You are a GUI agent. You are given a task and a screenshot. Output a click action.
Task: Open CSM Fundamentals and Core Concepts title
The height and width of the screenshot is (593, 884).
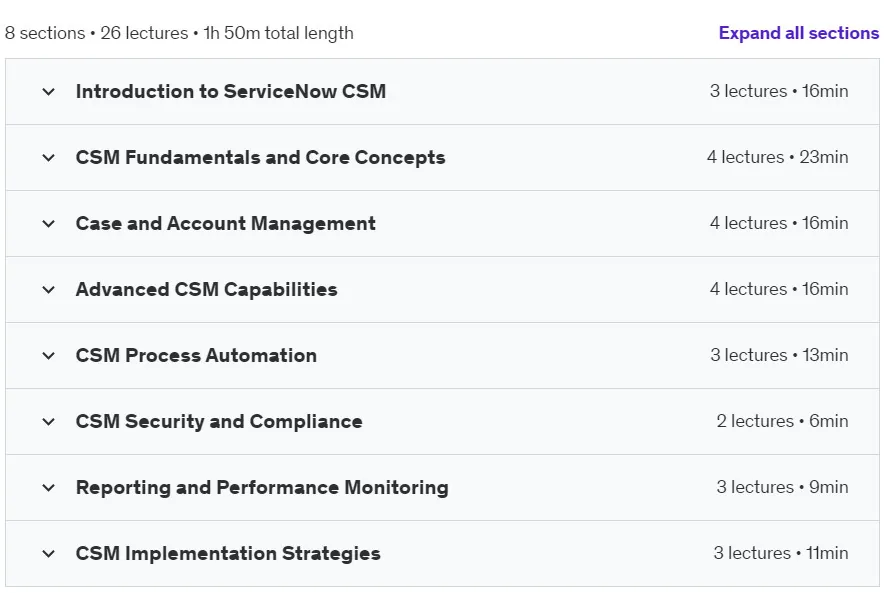(x=260, y=157)
